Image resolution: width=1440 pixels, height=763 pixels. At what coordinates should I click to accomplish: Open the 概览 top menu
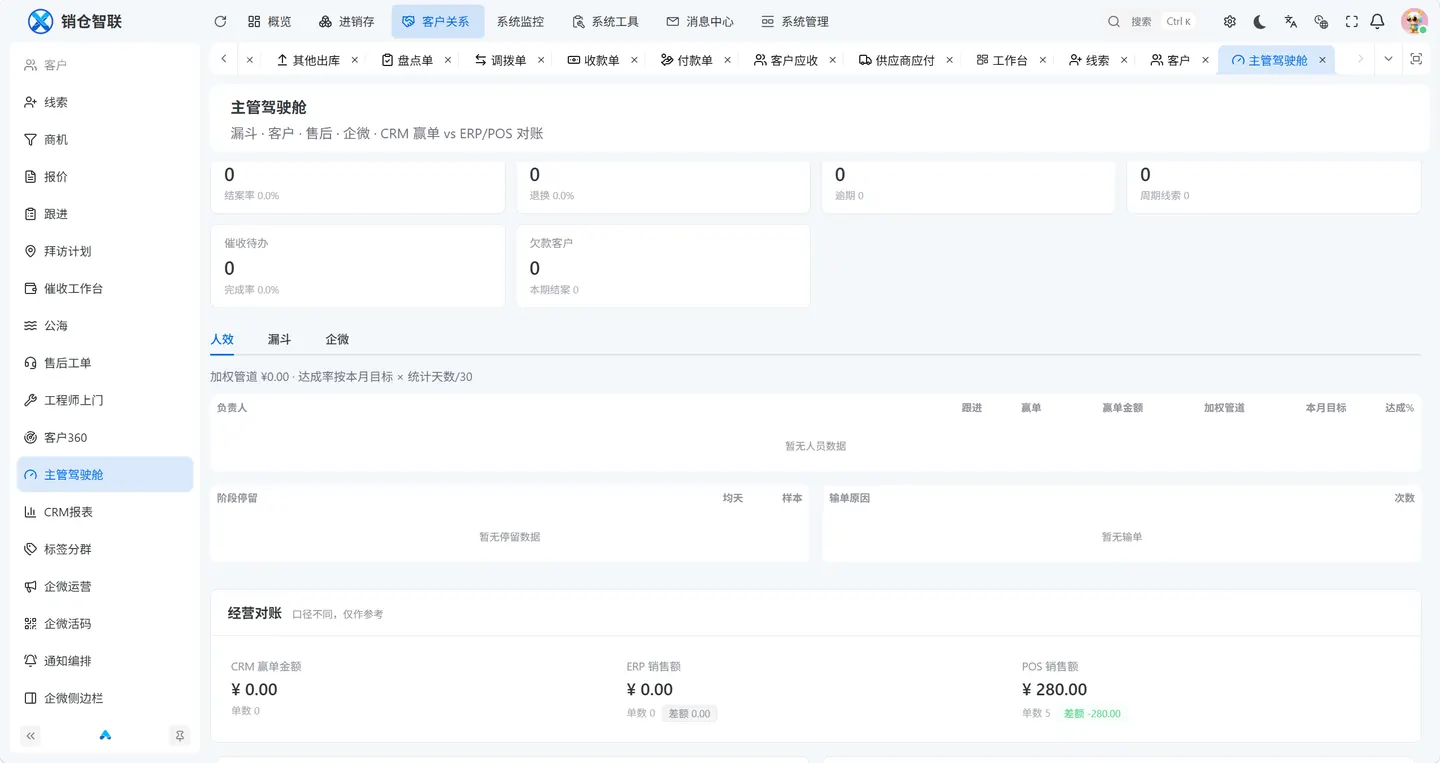270,21
